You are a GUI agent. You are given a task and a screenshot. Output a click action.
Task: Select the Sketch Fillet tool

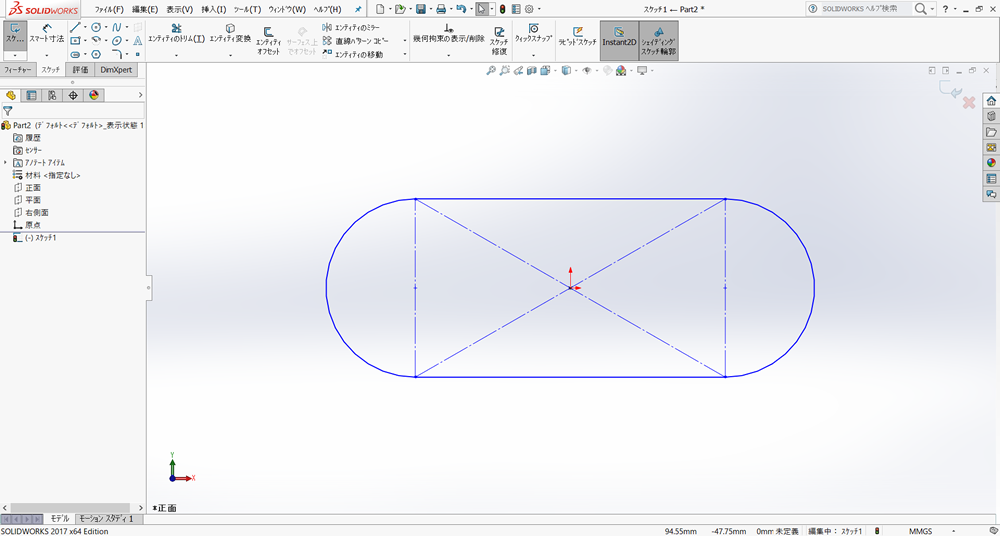[117, 55]
